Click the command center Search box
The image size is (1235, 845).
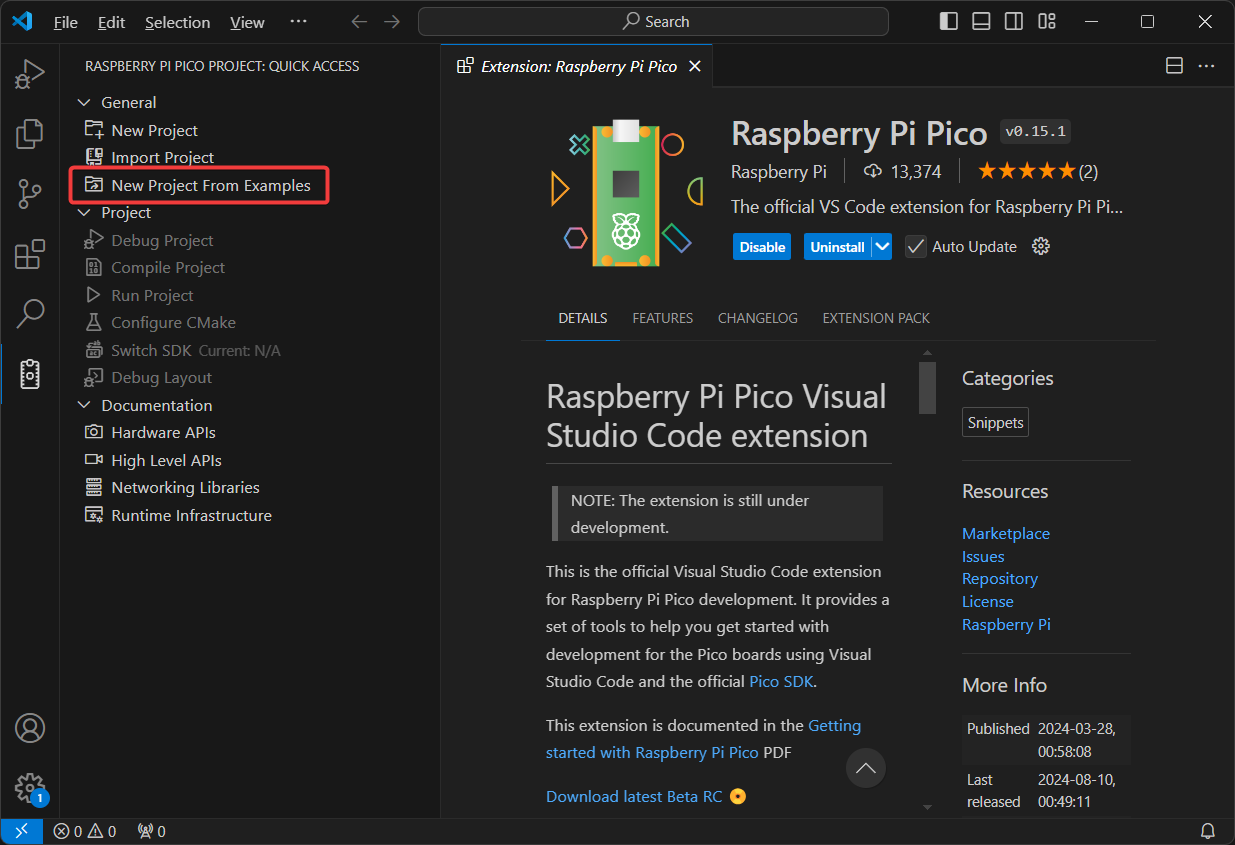click(653, 22)
